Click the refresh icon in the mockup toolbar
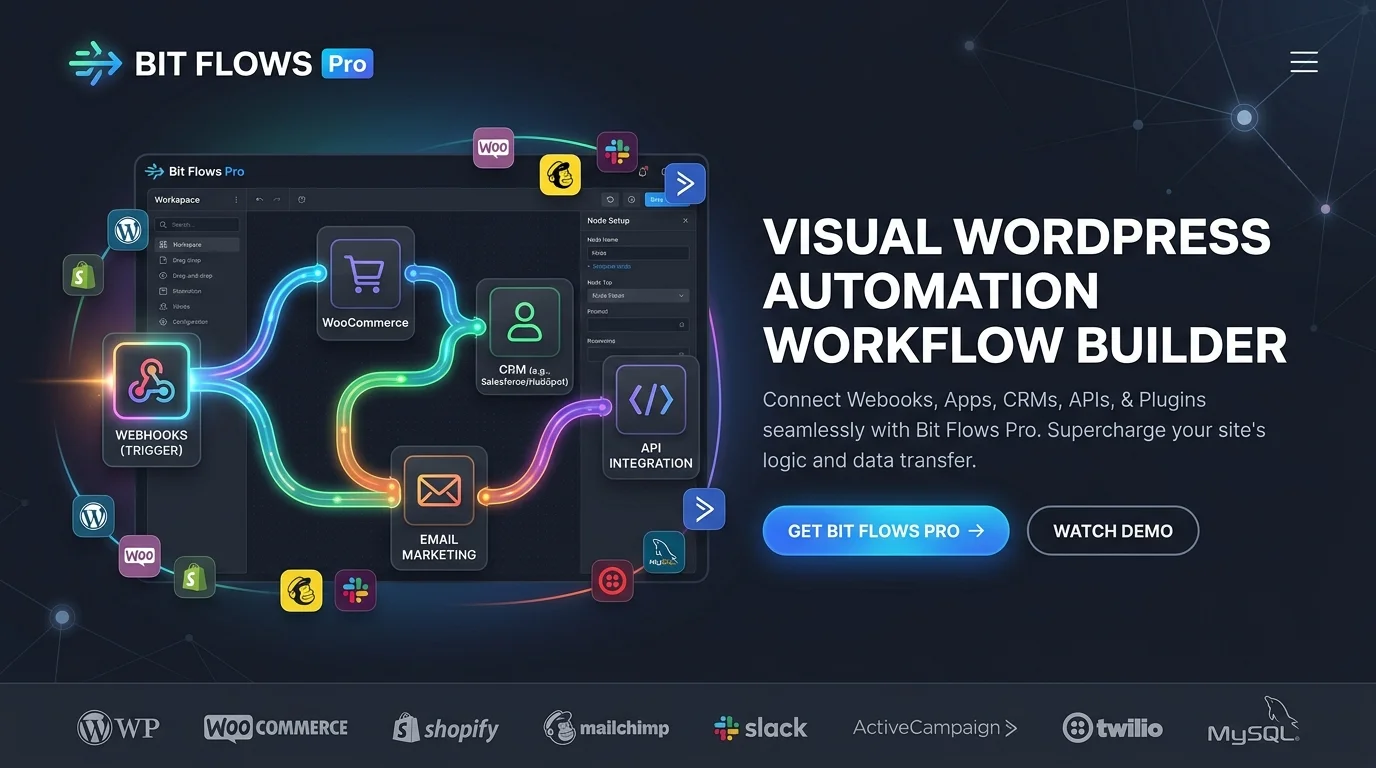Screen dimensions: 1376x768 [x=610, y=200]
